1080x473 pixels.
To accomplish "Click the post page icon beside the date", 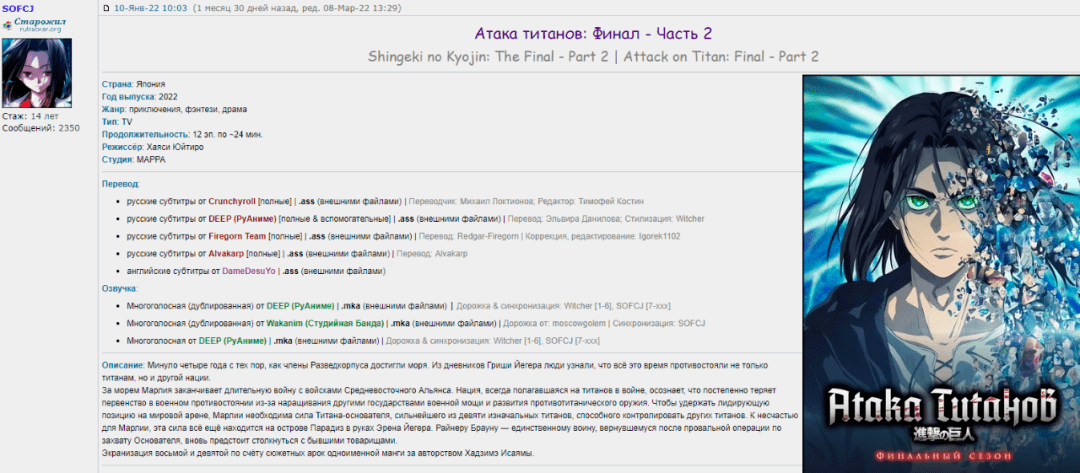I will click(107, 8).
